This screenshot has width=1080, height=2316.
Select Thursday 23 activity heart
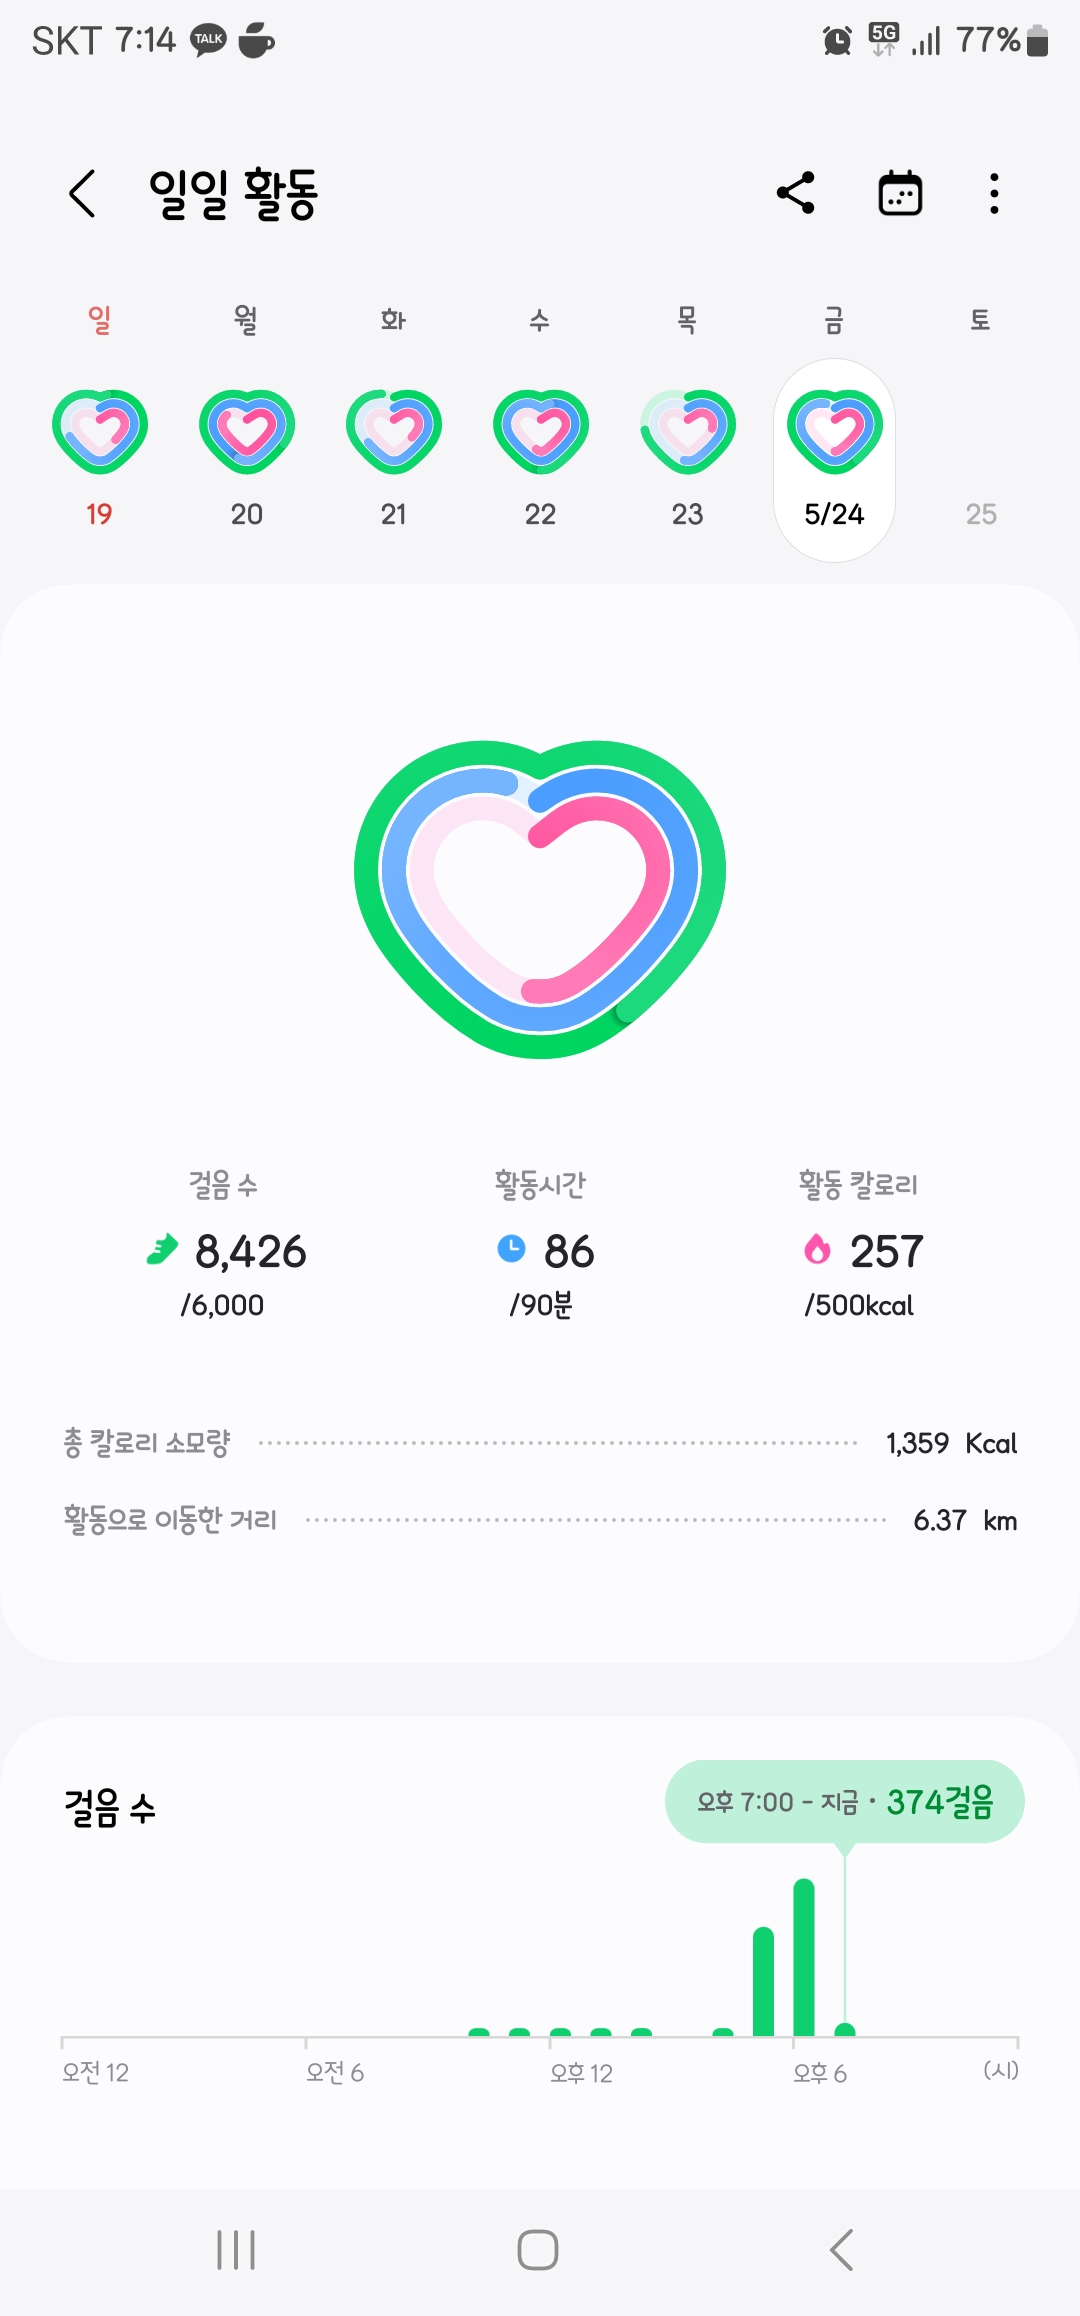[x=688, y=432]
